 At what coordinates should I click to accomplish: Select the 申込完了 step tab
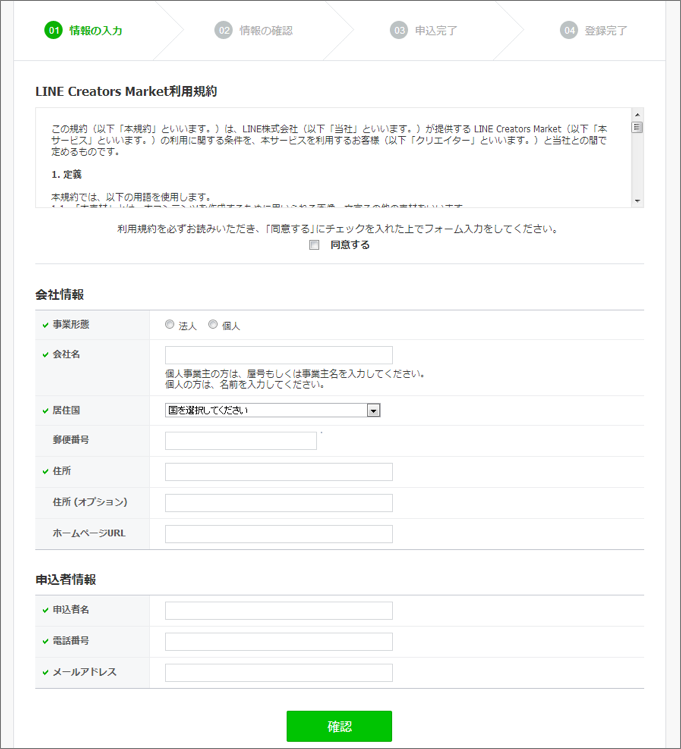click(436, 30)
